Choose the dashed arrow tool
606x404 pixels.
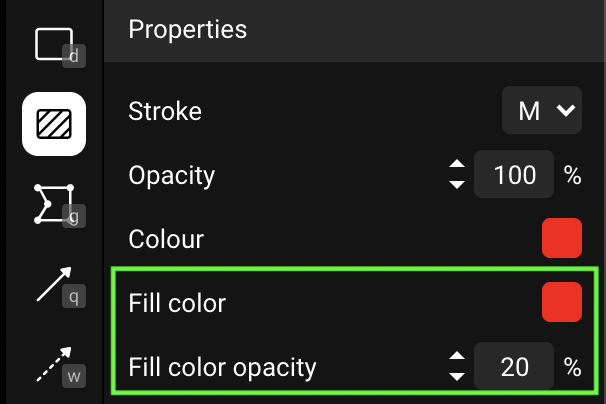[54, 365]
